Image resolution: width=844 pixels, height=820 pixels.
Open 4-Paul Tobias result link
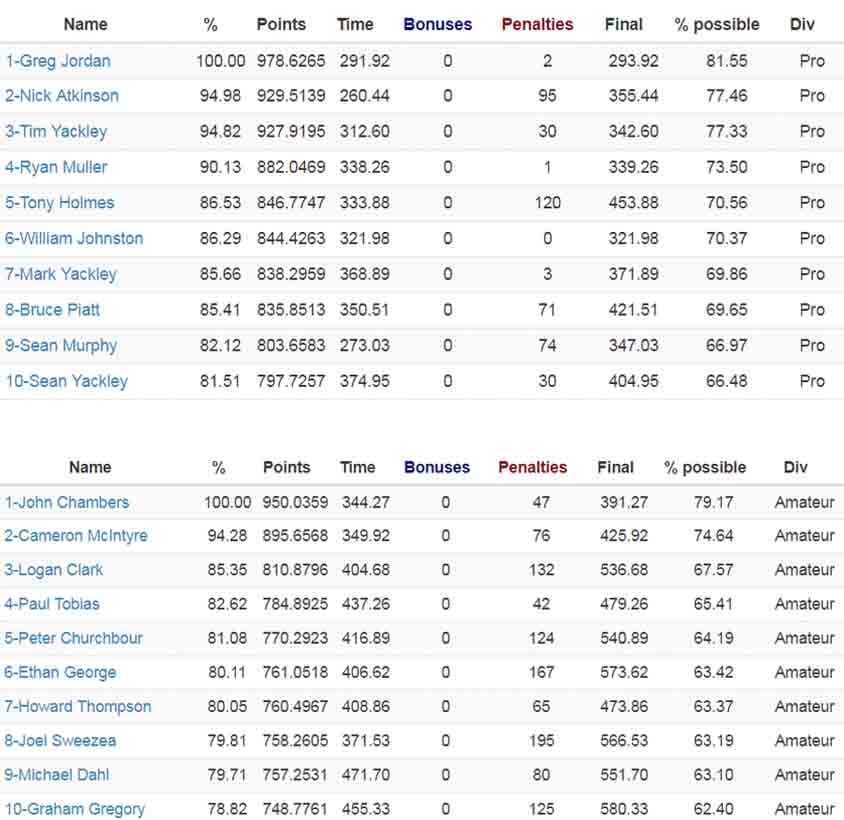click(52, 604)
